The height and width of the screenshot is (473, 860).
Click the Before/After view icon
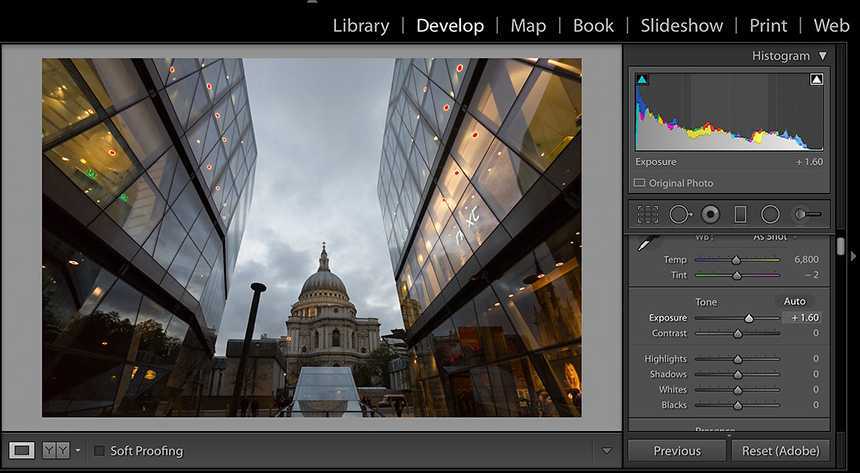(54, 451)
